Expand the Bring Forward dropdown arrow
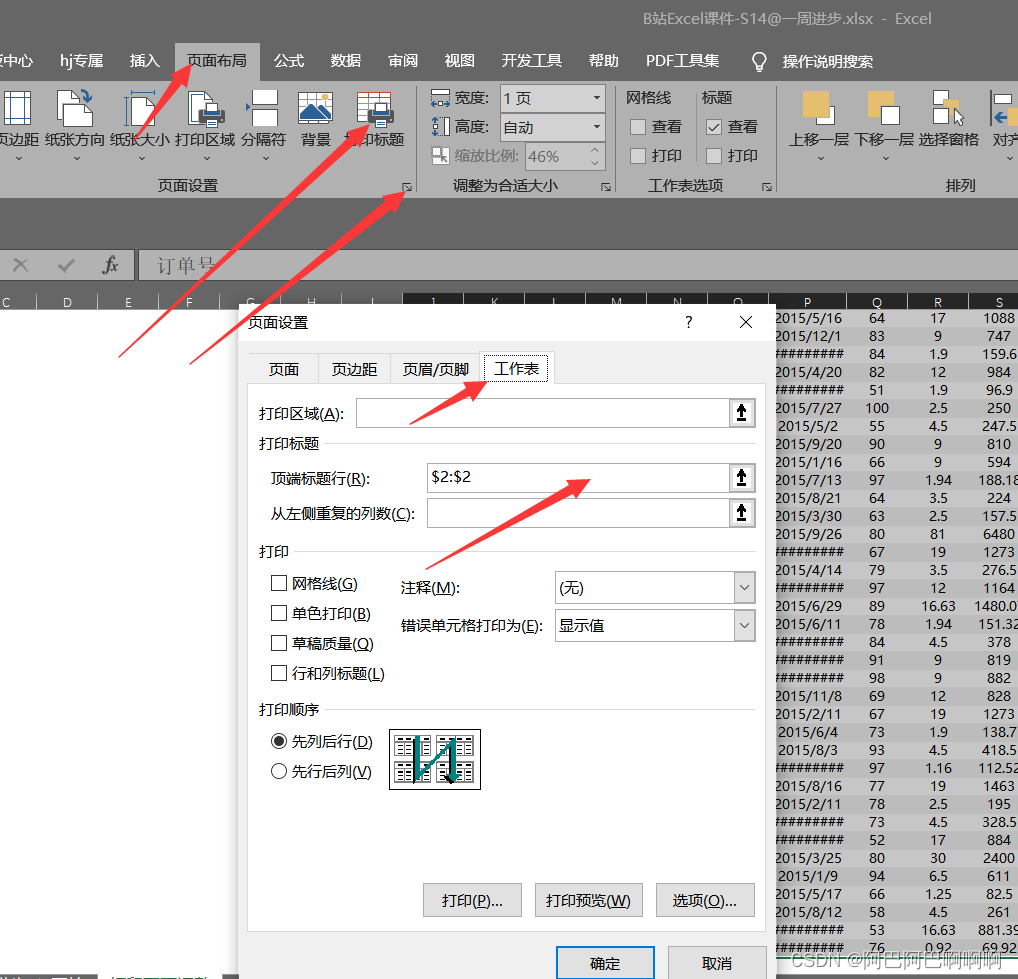The width and height of the screenshot is (1018, 979). (x=820, y=158)
